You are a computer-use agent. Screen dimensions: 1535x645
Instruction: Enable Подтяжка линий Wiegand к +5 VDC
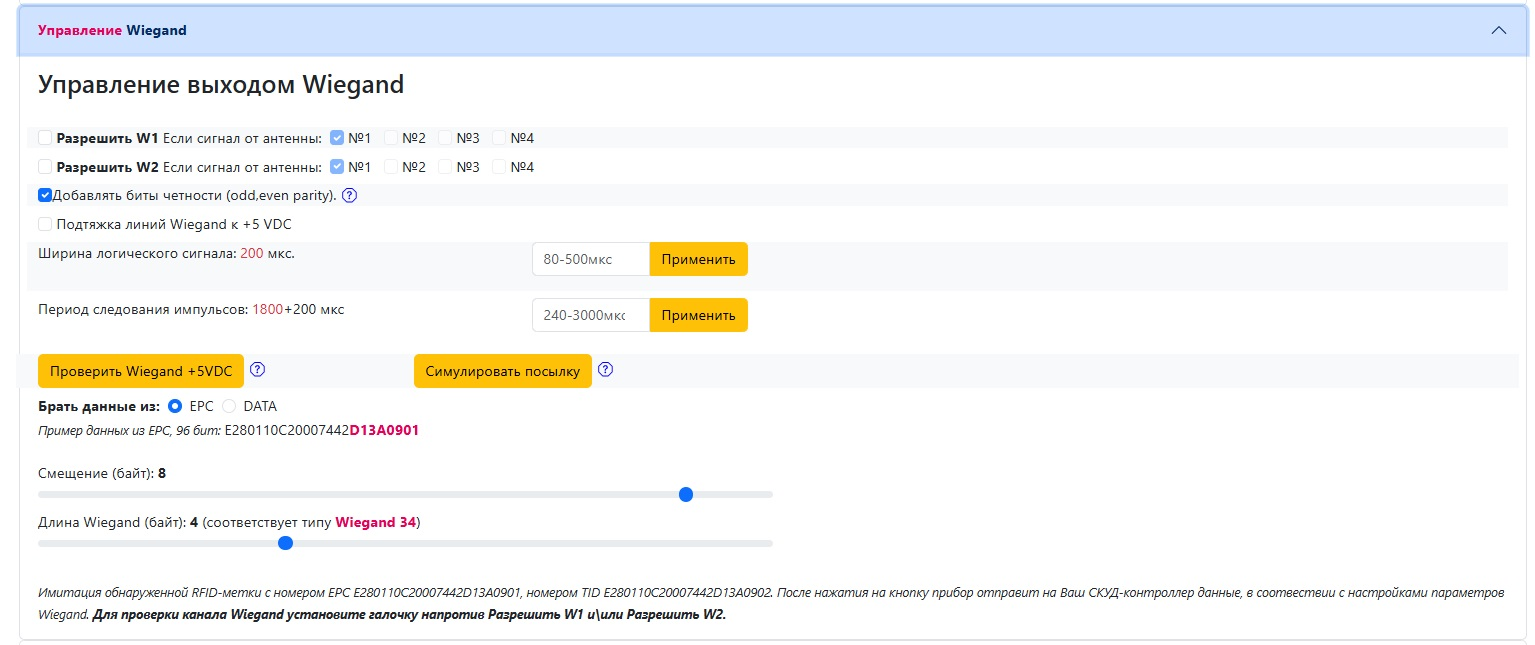[x=45, y=224]
